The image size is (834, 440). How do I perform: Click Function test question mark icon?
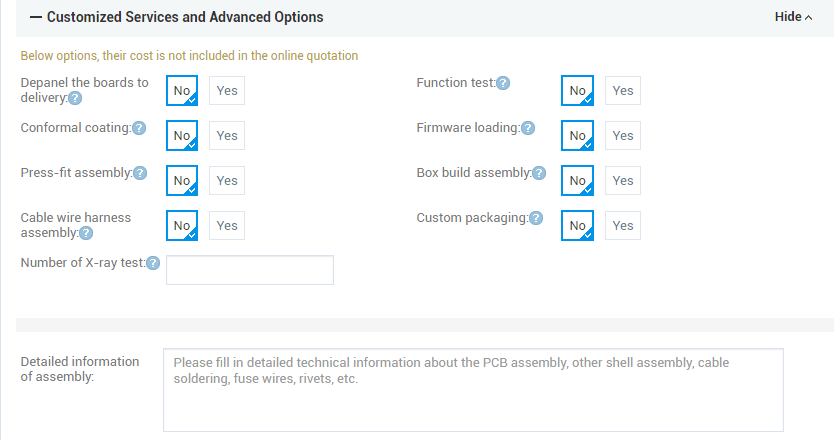(503, 83)
